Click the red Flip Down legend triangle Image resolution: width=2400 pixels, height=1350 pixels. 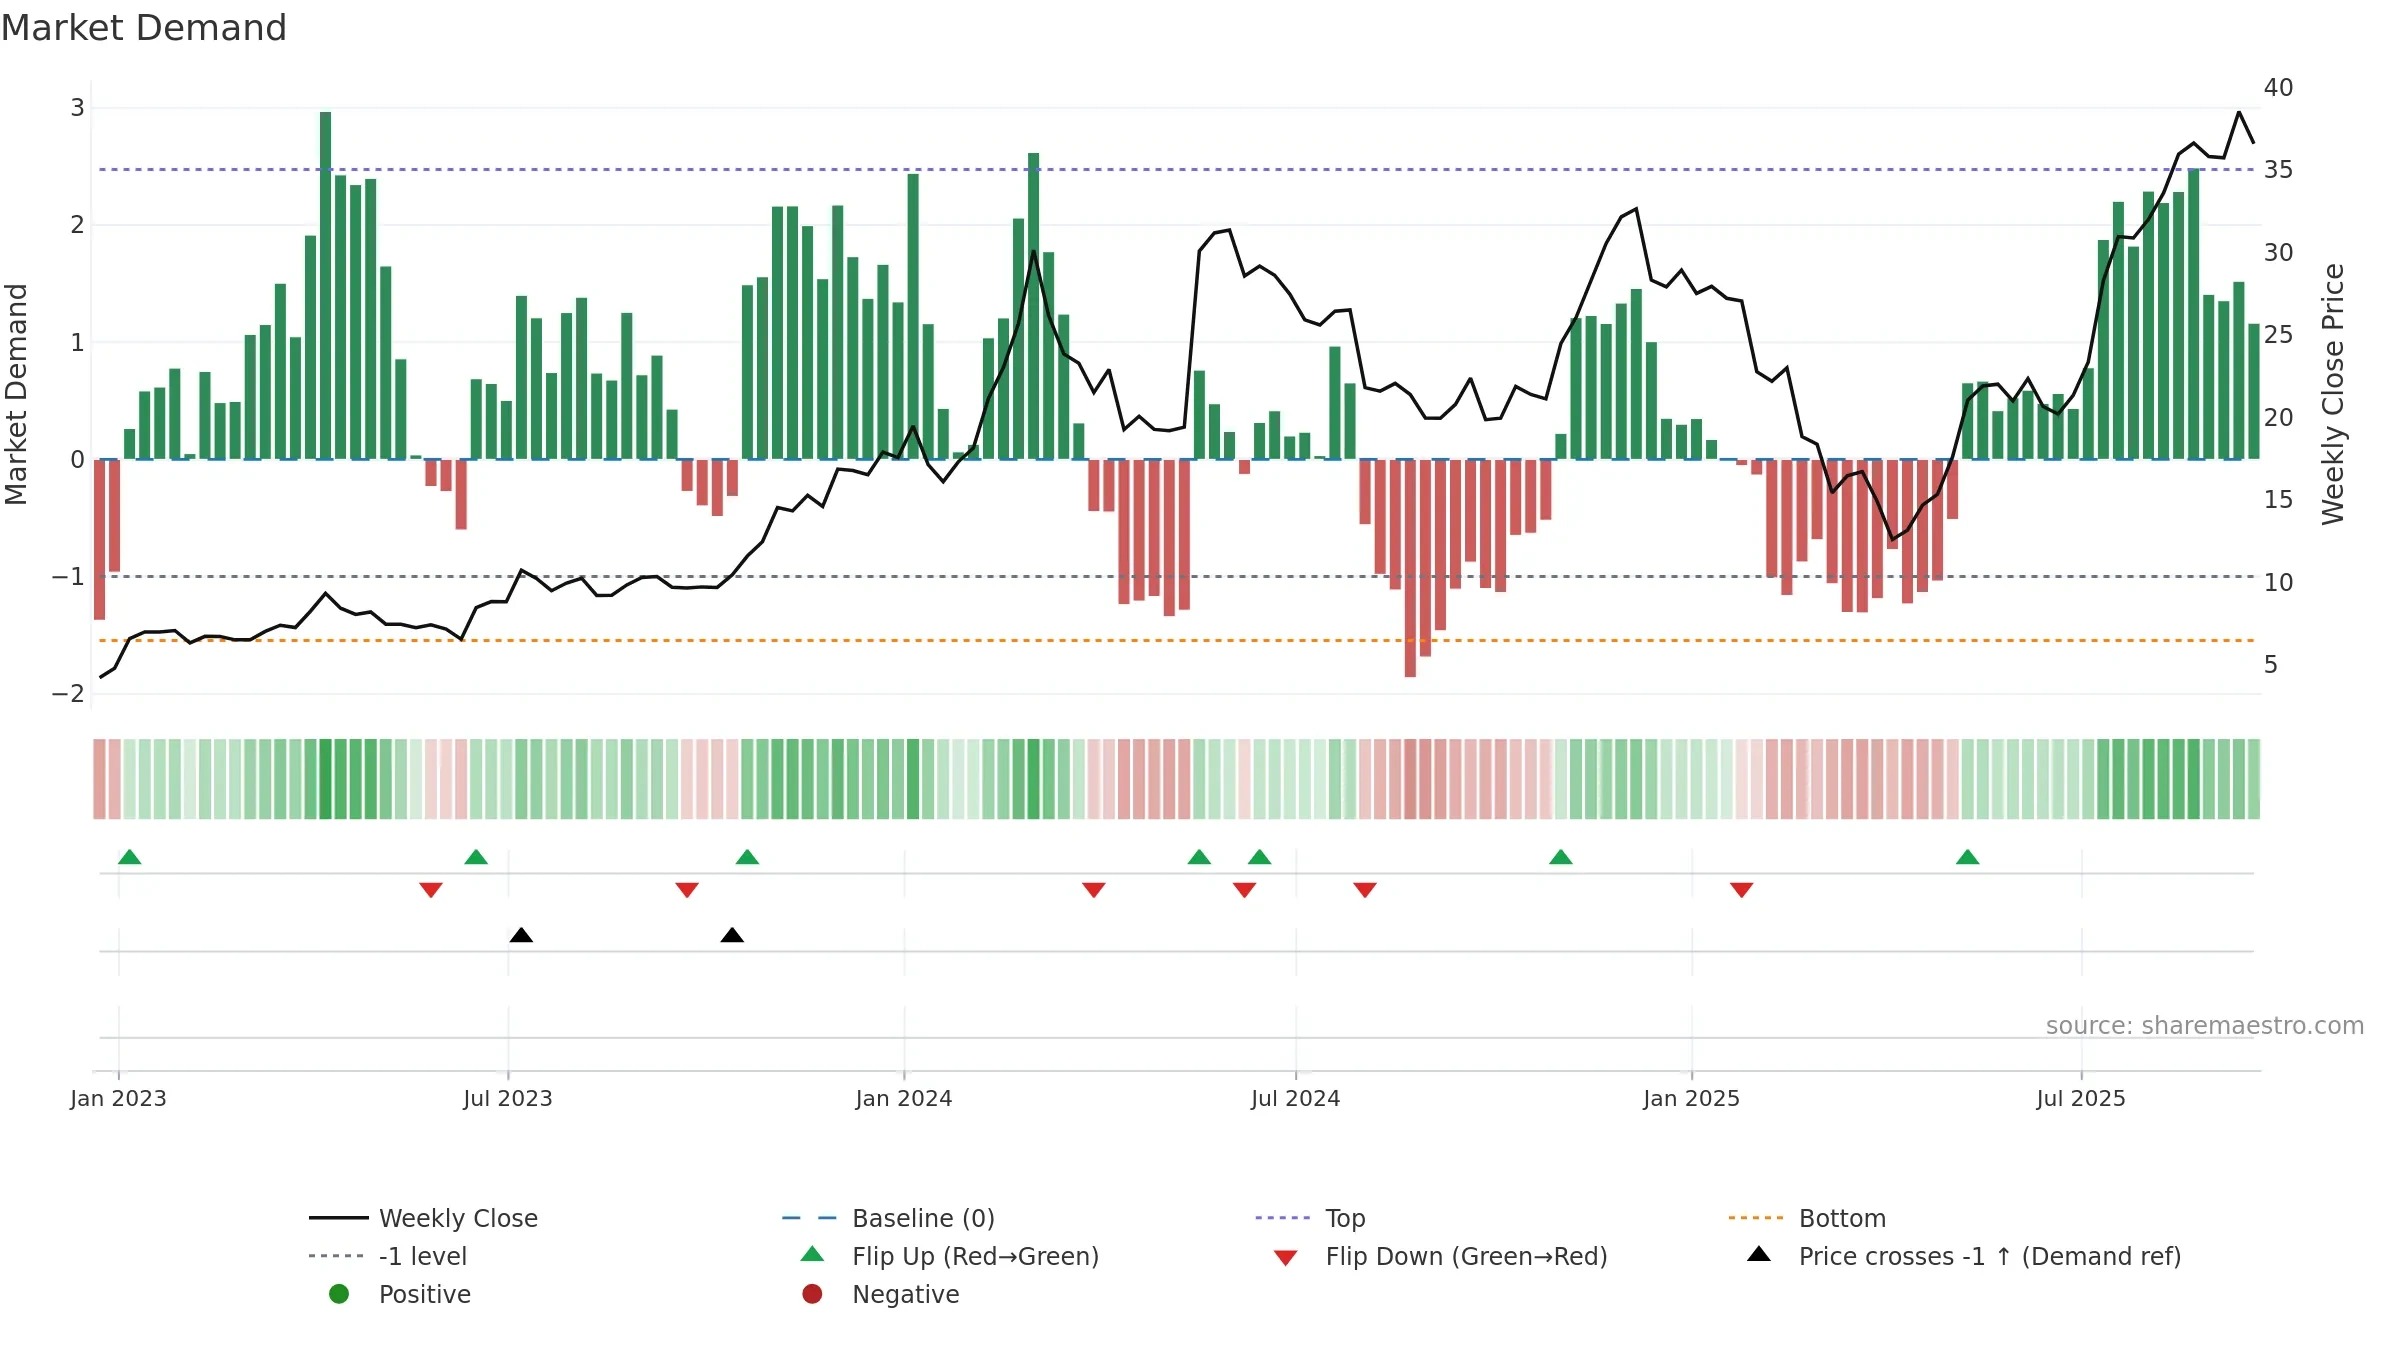[1286, 1258]
